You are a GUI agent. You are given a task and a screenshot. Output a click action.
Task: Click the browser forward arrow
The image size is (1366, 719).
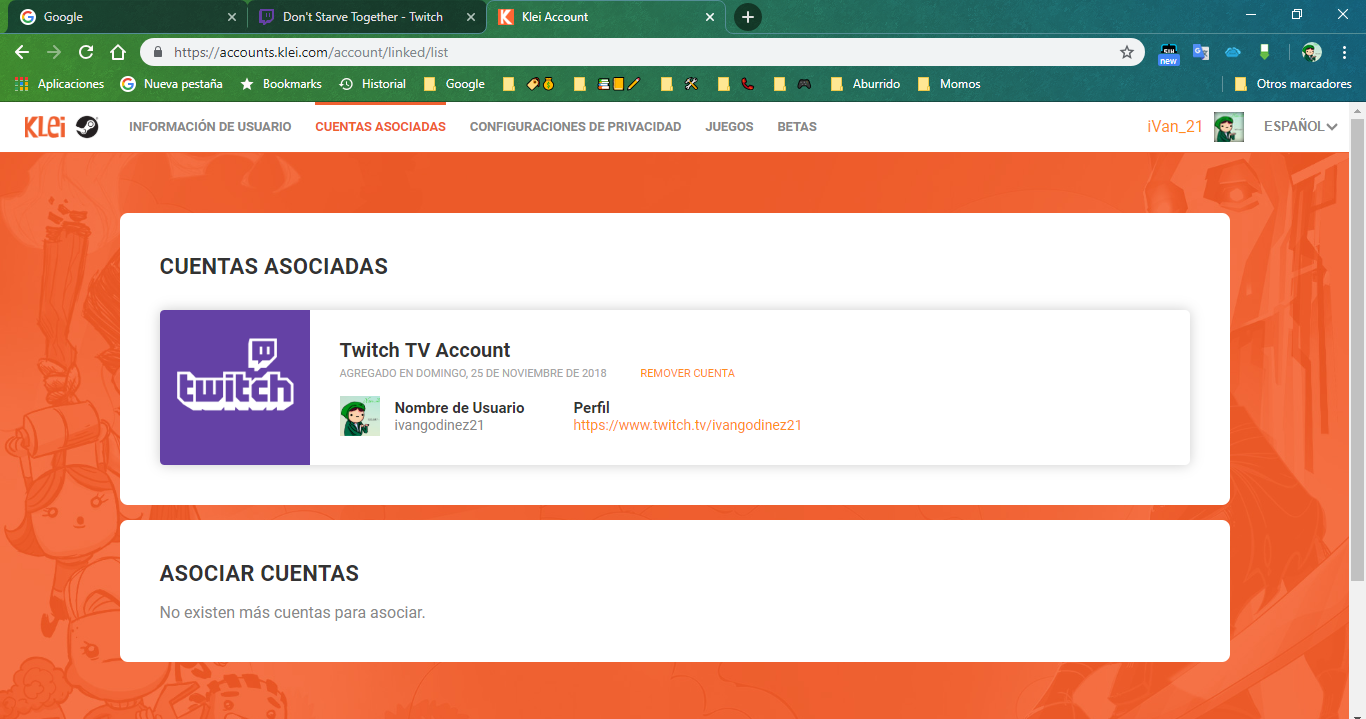point(54,52)
